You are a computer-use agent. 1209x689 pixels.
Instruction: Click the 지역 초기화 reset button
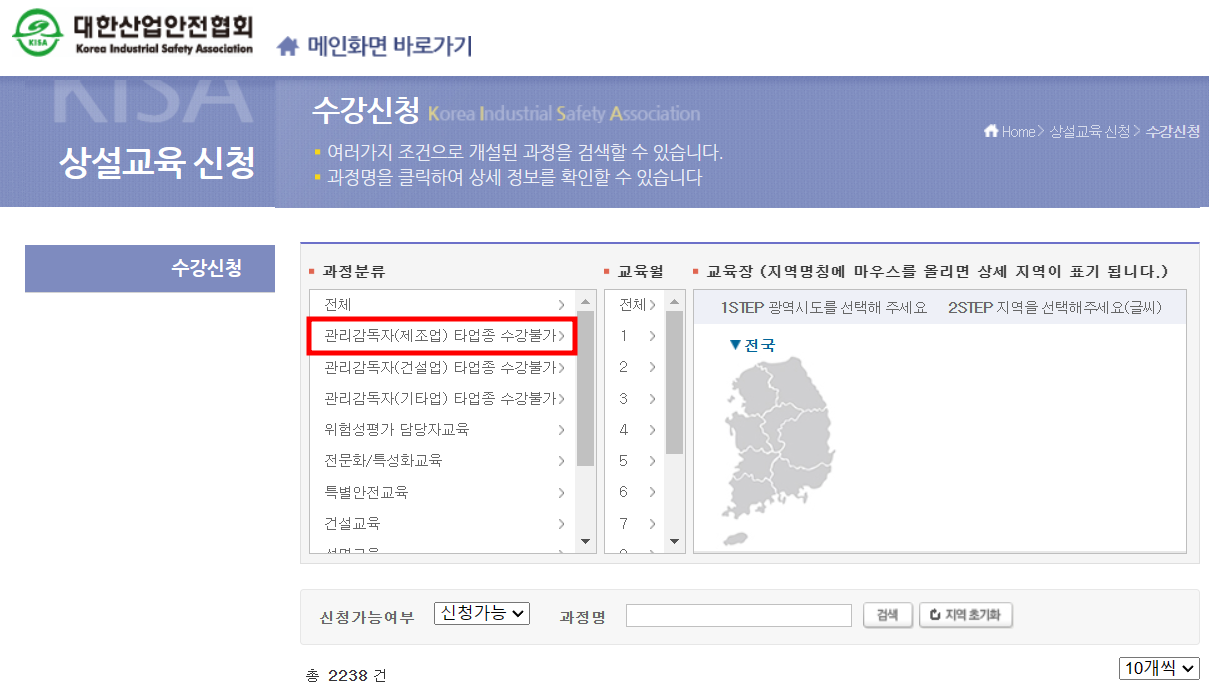pyautogui.click(x=966, y=614)
